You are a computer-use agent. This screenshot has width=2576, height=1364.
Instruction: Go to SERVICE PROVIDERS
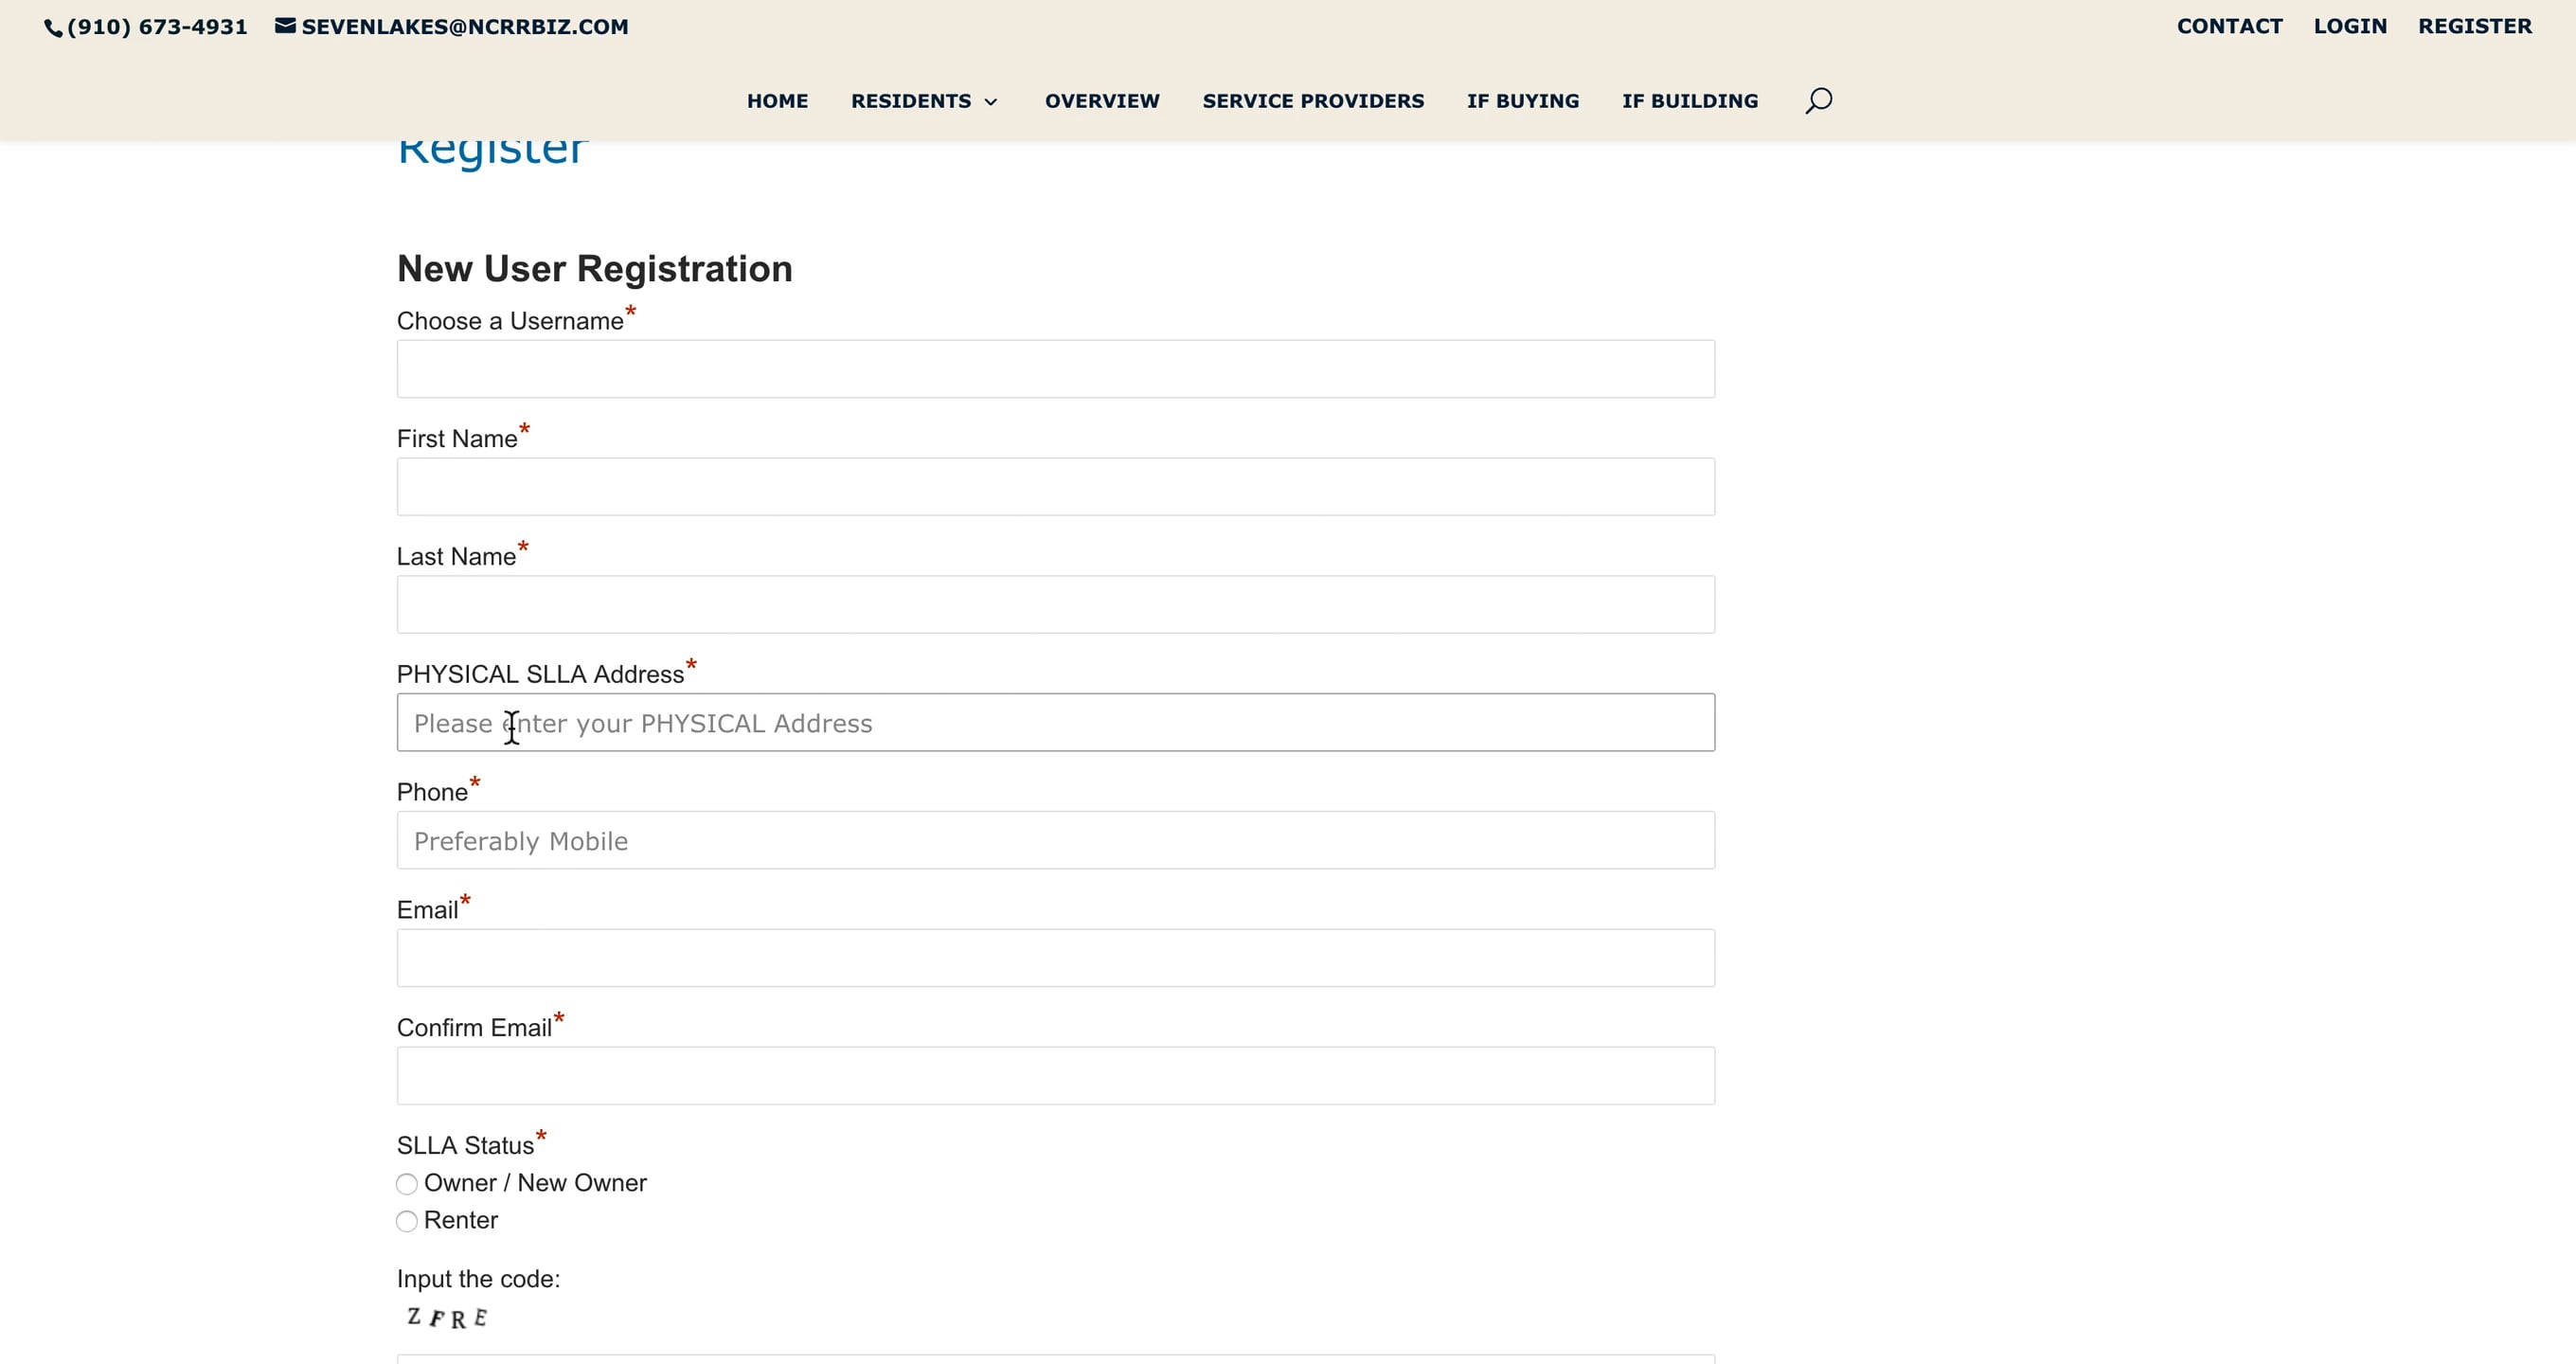click(1313, 101)
